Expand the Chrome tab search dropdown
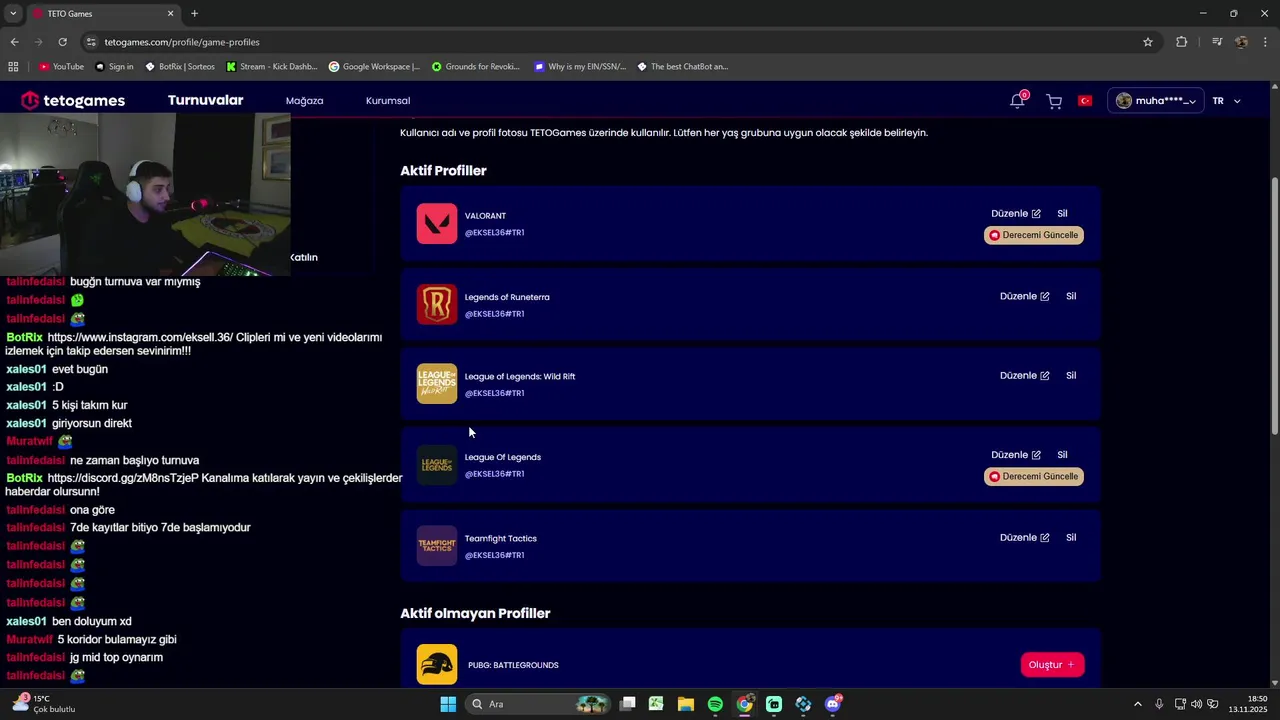Image resolution: width=1280 pixels, height=720 pixels. point(13,13)
